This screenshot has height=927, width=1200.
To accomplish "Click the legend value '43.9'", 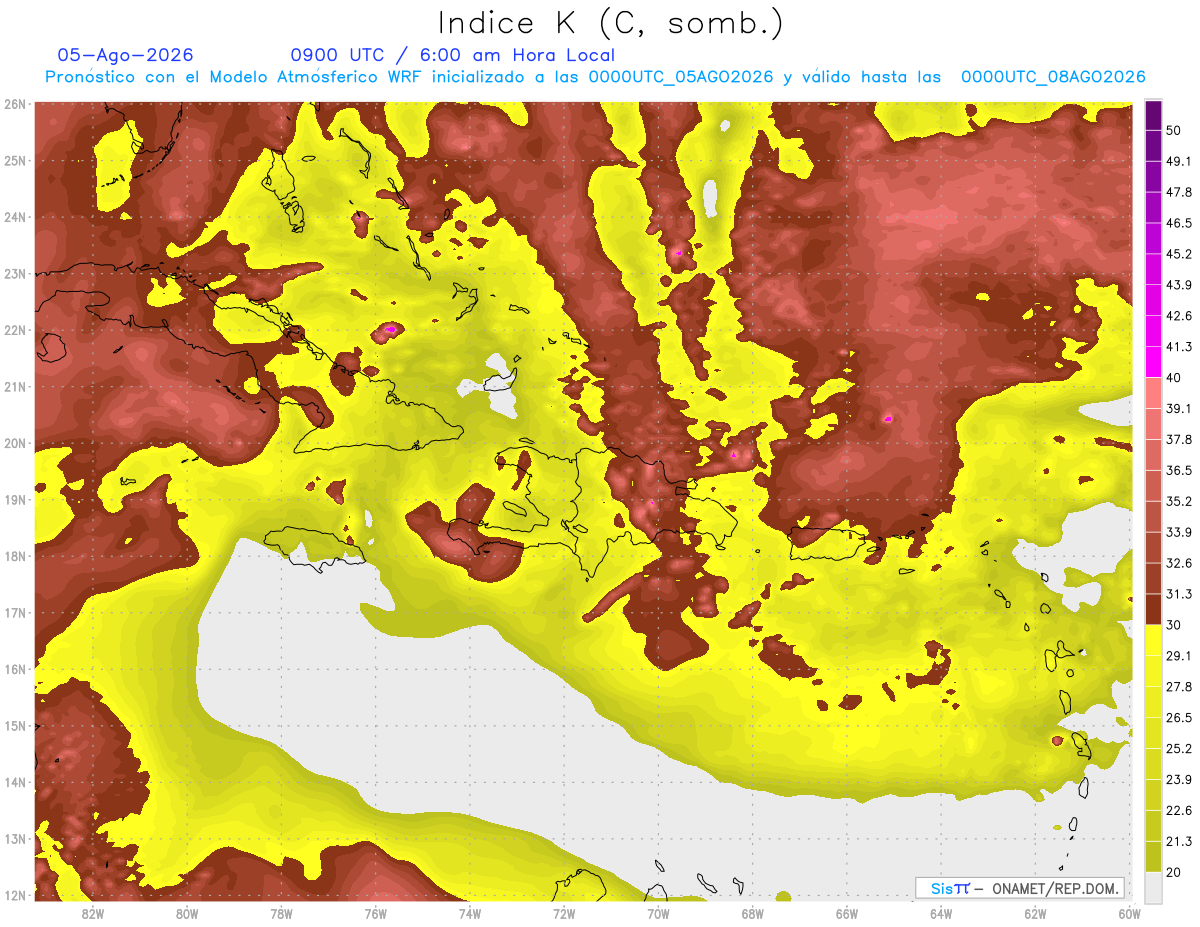I will click(x=1178, y=285).
